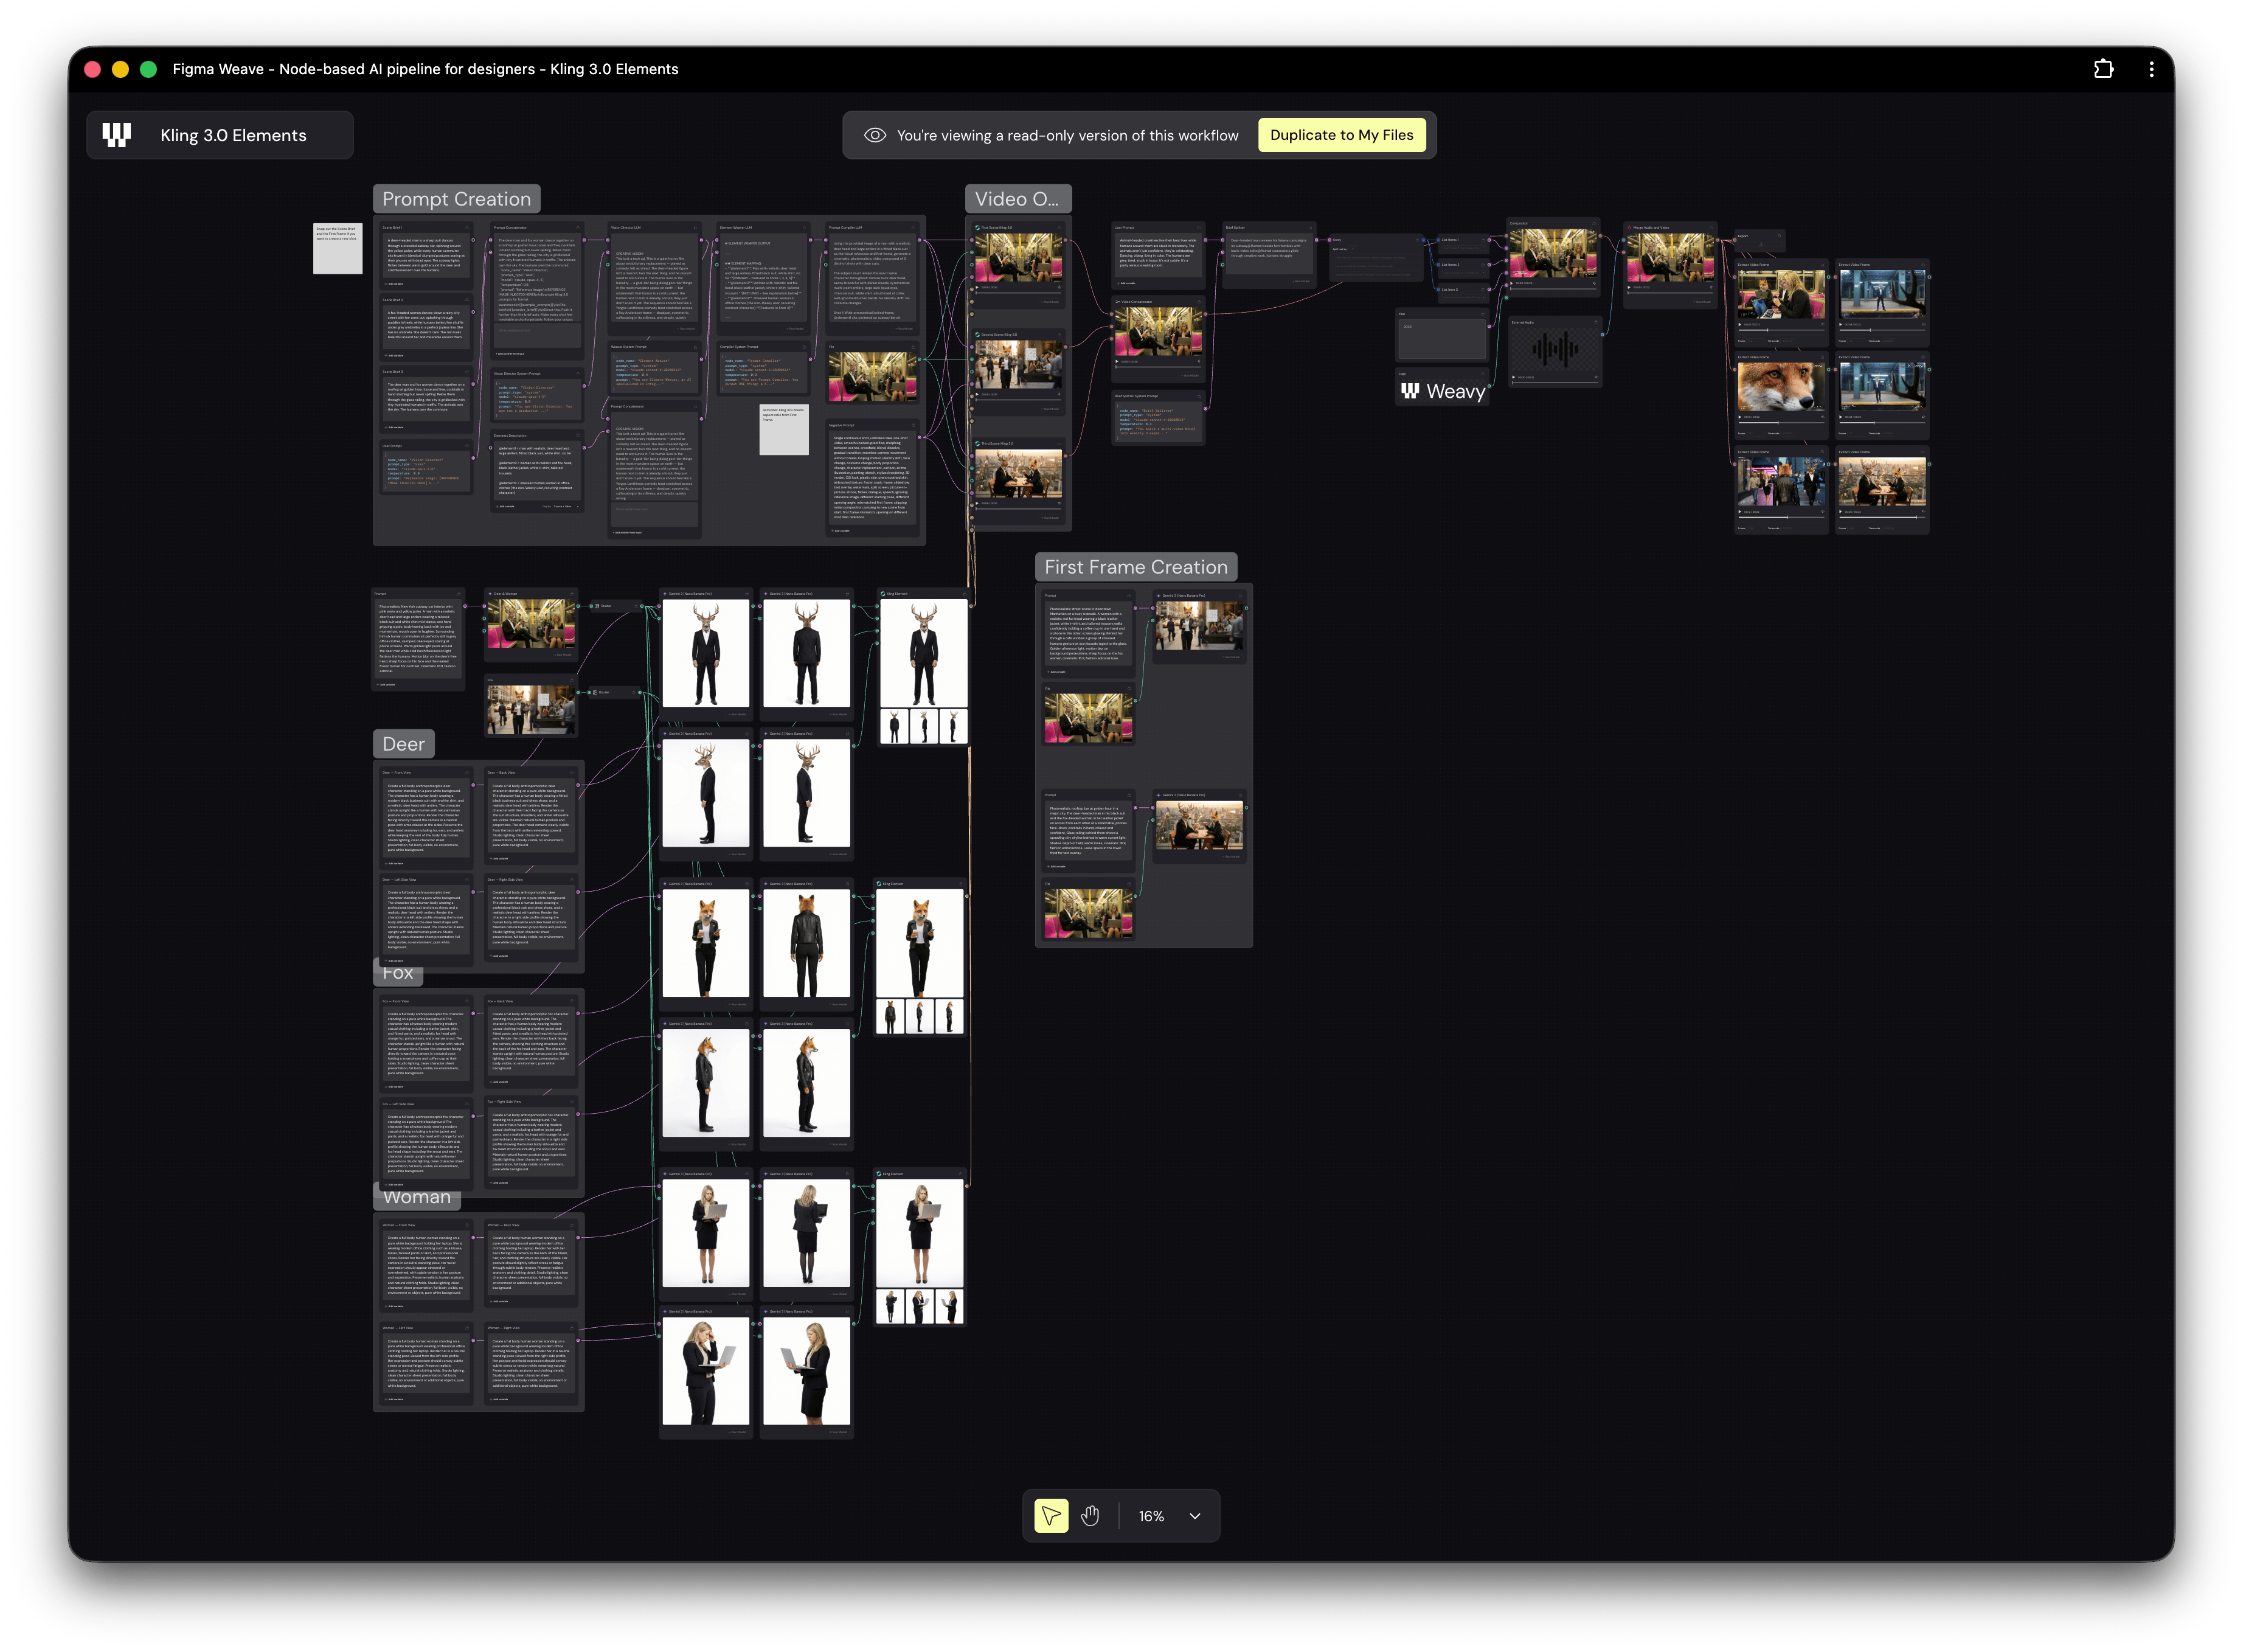Click the browser extensions puzzle icon

(x=2104, y=68)
